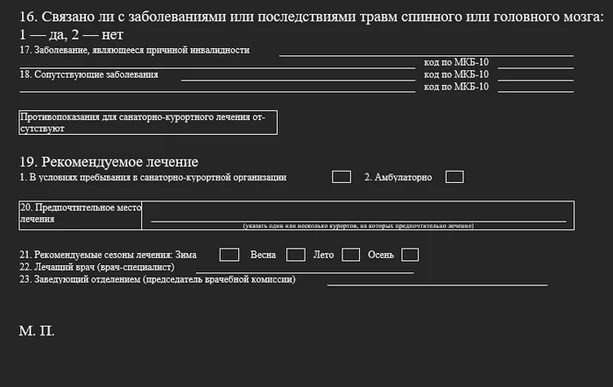
Task: Click the М. П. stamp mark
Action: [x=37, y=331]
